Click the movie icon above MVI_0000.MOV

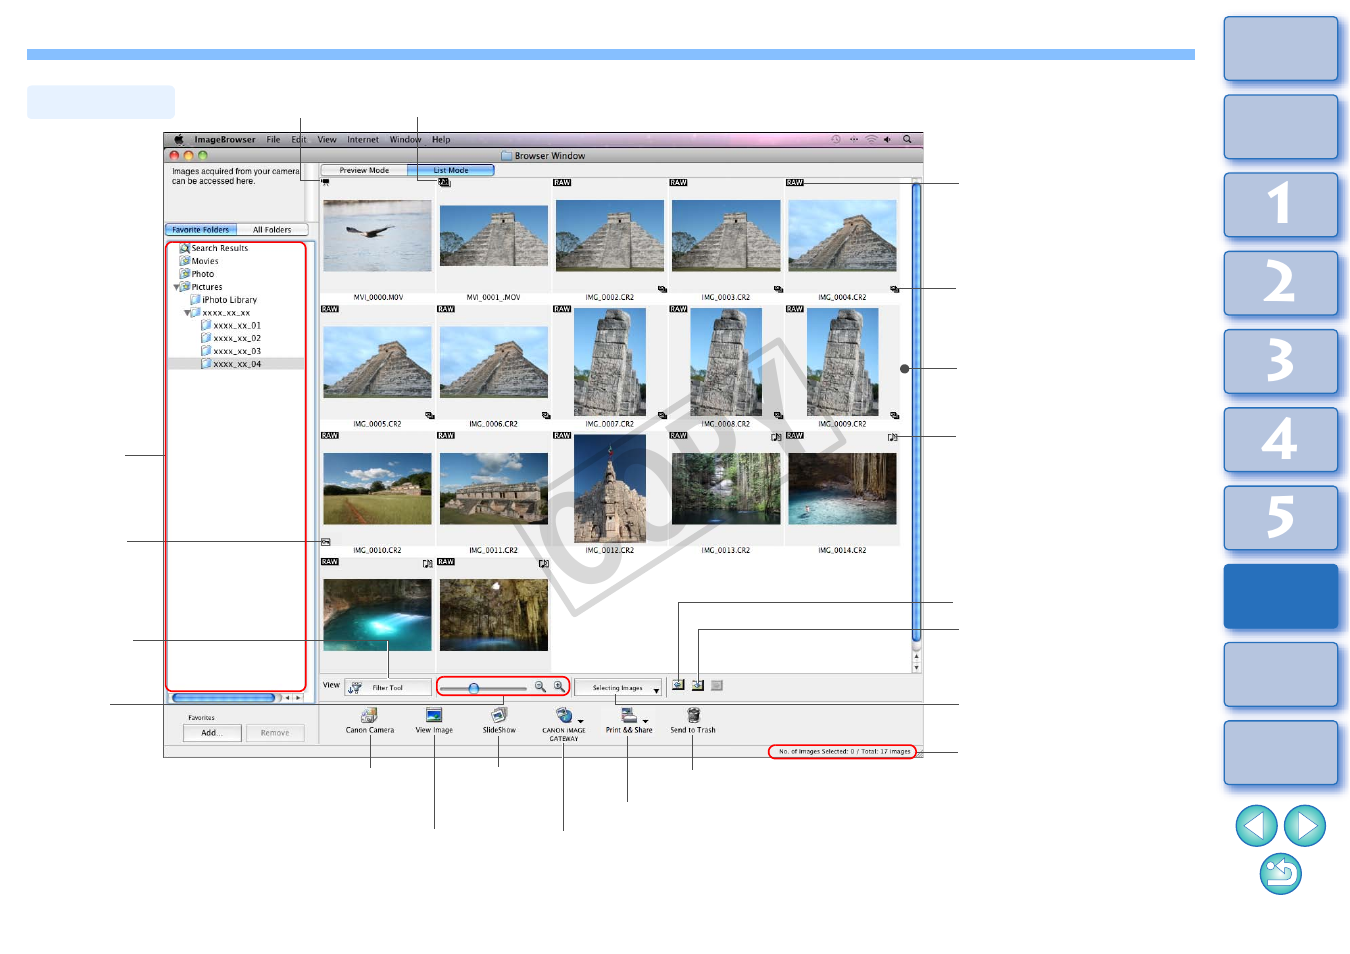click(326, 183)
